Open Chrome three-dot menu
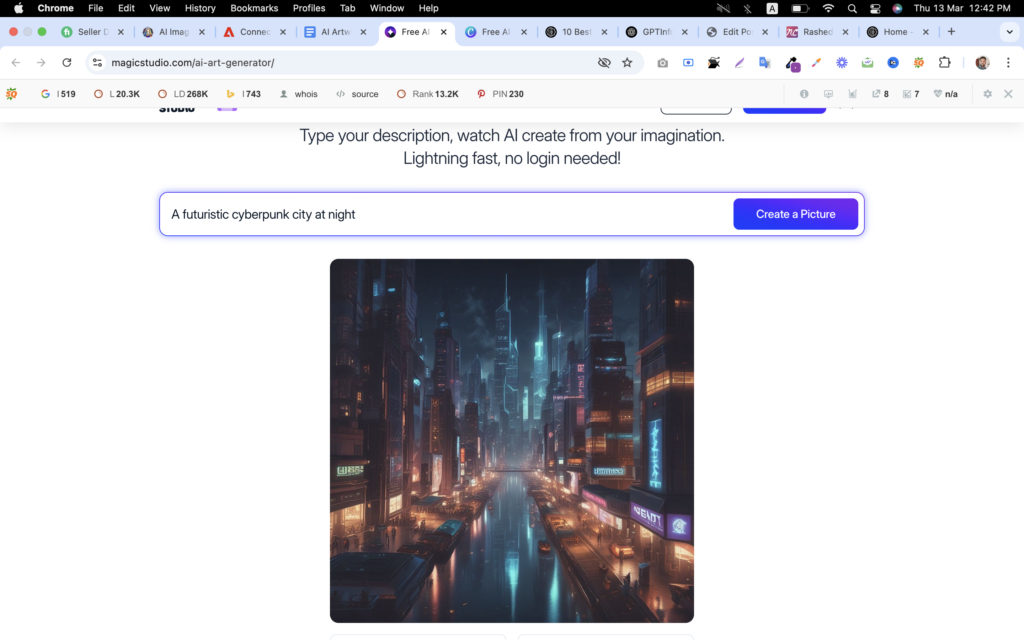The width and height of the screenshot is (1024, 640). 1008,63
